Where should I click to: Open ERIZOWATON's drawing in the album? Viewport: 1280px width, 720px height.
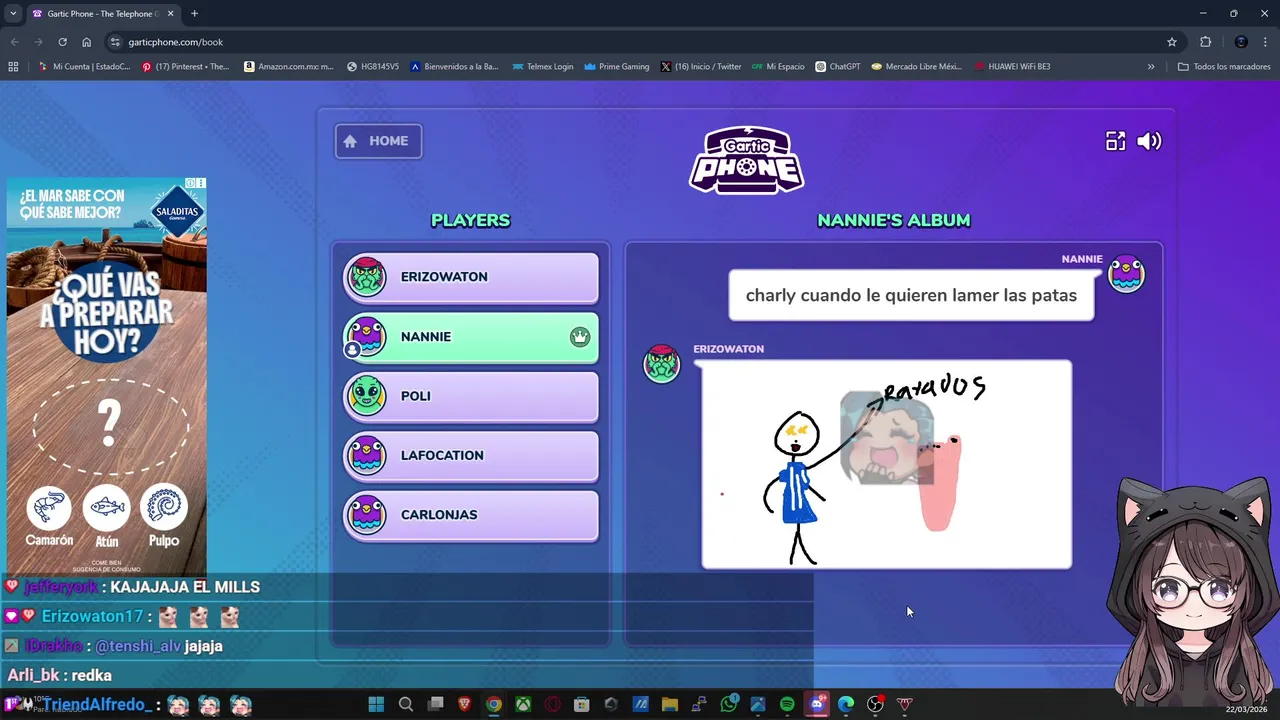[x=887, y=465]
